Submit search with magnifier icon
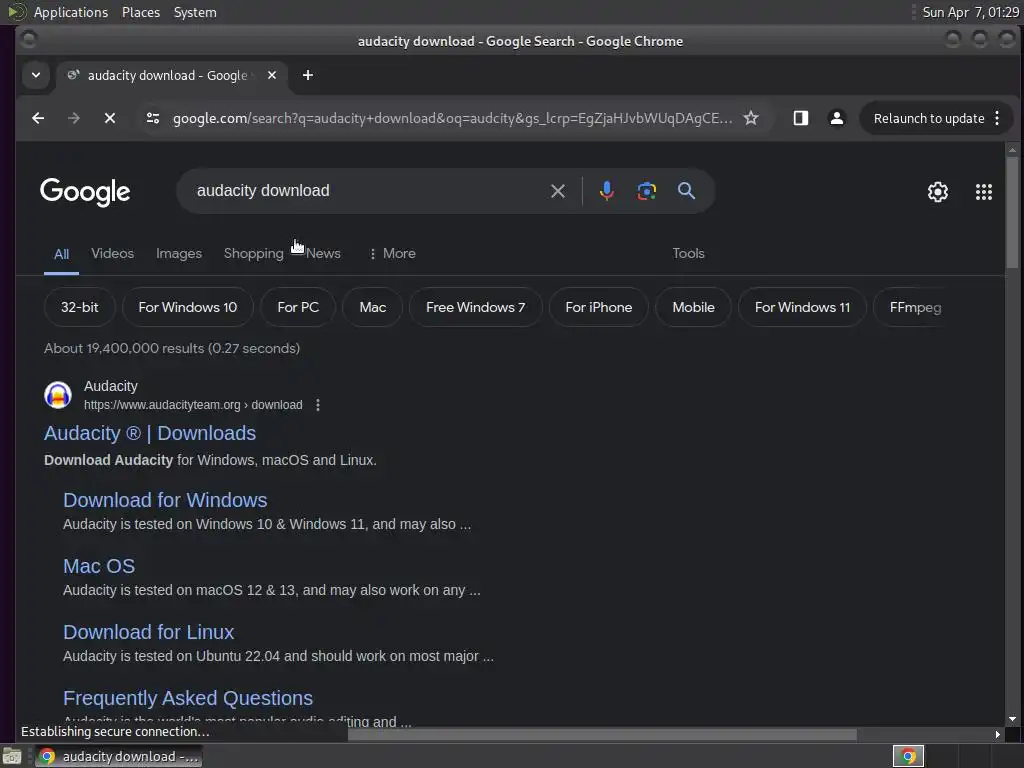 pyautogui.click(x=686, y=191)
